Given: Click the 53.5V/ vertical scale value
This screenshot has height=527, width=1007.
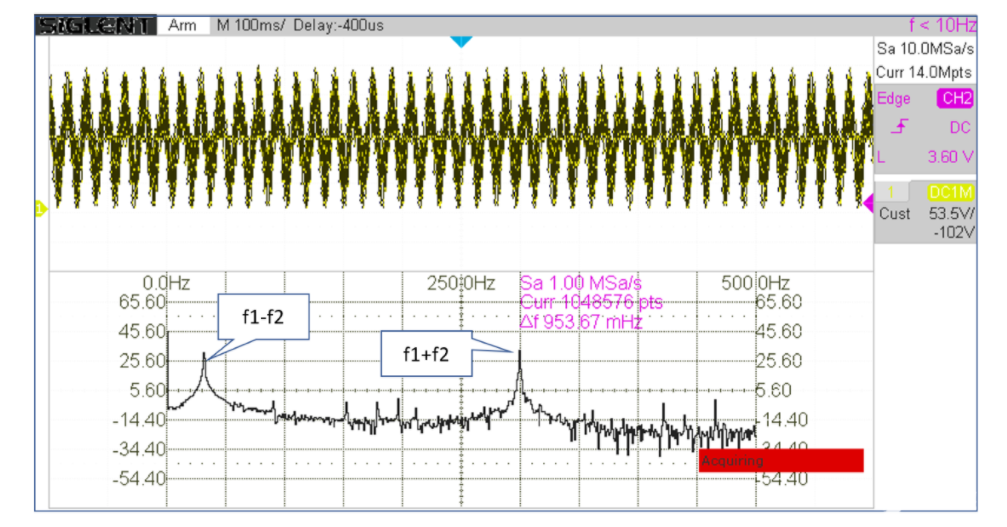Looking at the screenshot, I should point(951,214).
